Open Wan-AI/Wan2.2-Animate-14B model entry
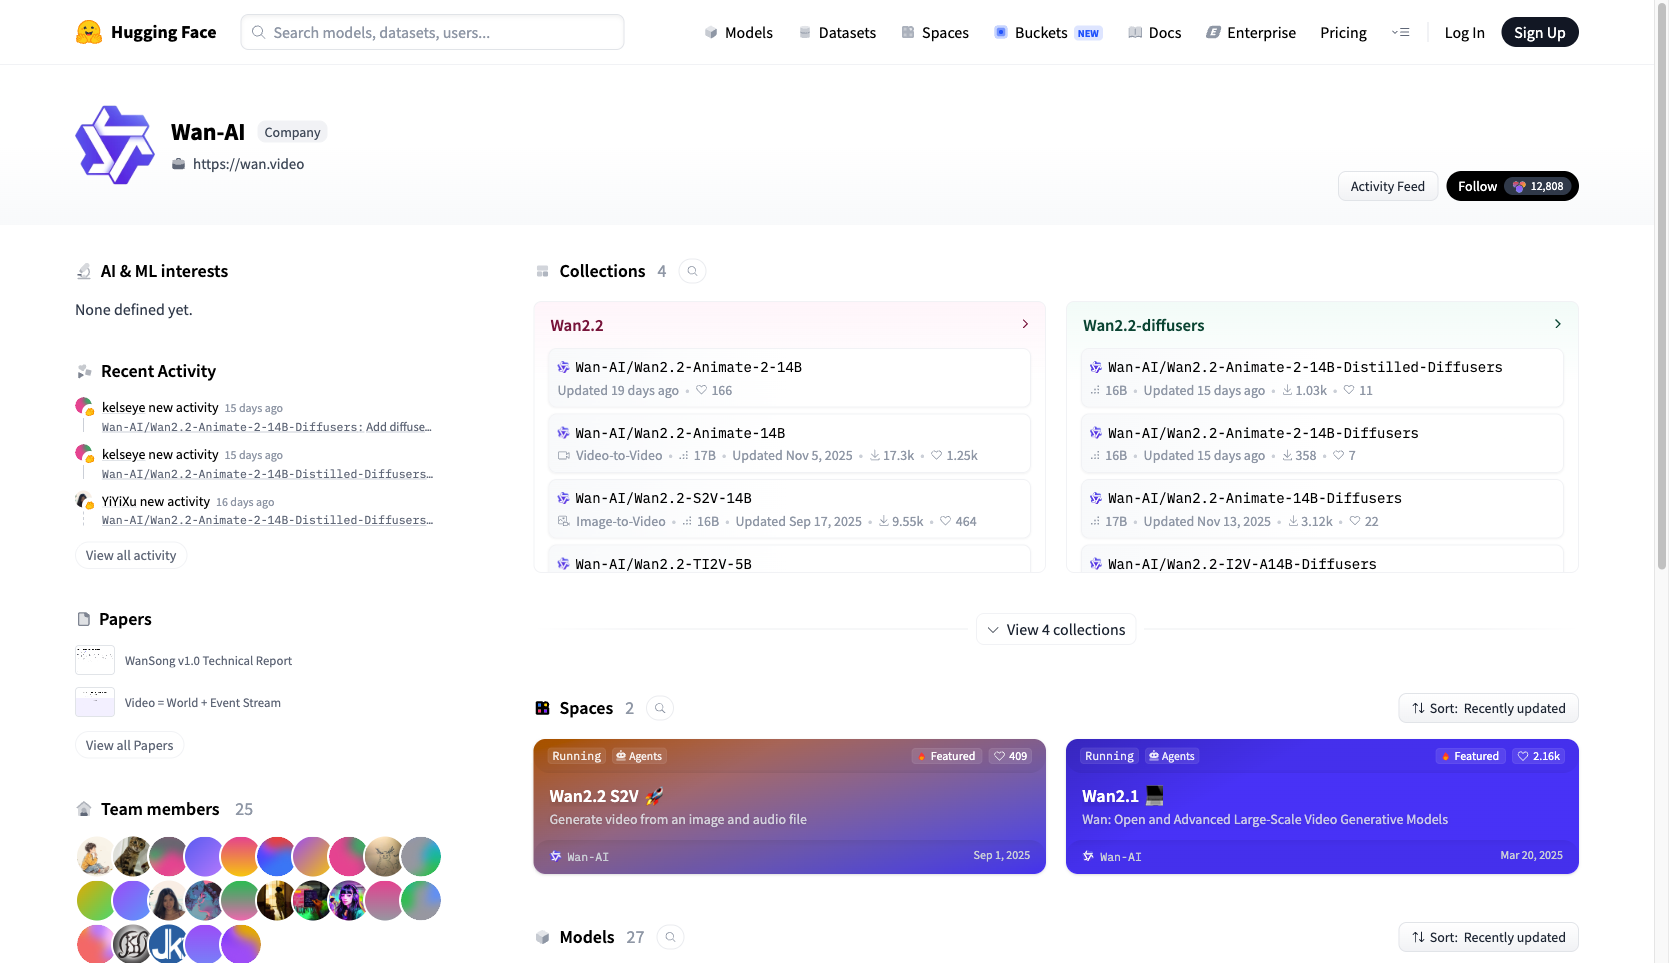This screenshot has height=963, width=1669. [x=789, y=443]
